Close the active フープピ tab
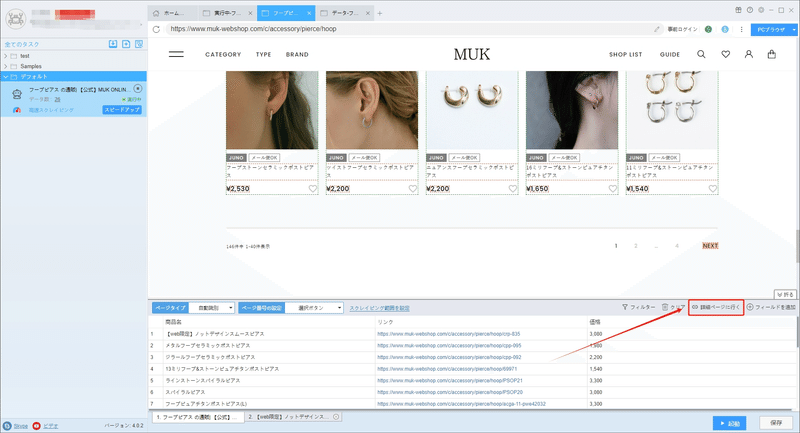The width and height of the screenshot is (800, 433). click(309, 13)
